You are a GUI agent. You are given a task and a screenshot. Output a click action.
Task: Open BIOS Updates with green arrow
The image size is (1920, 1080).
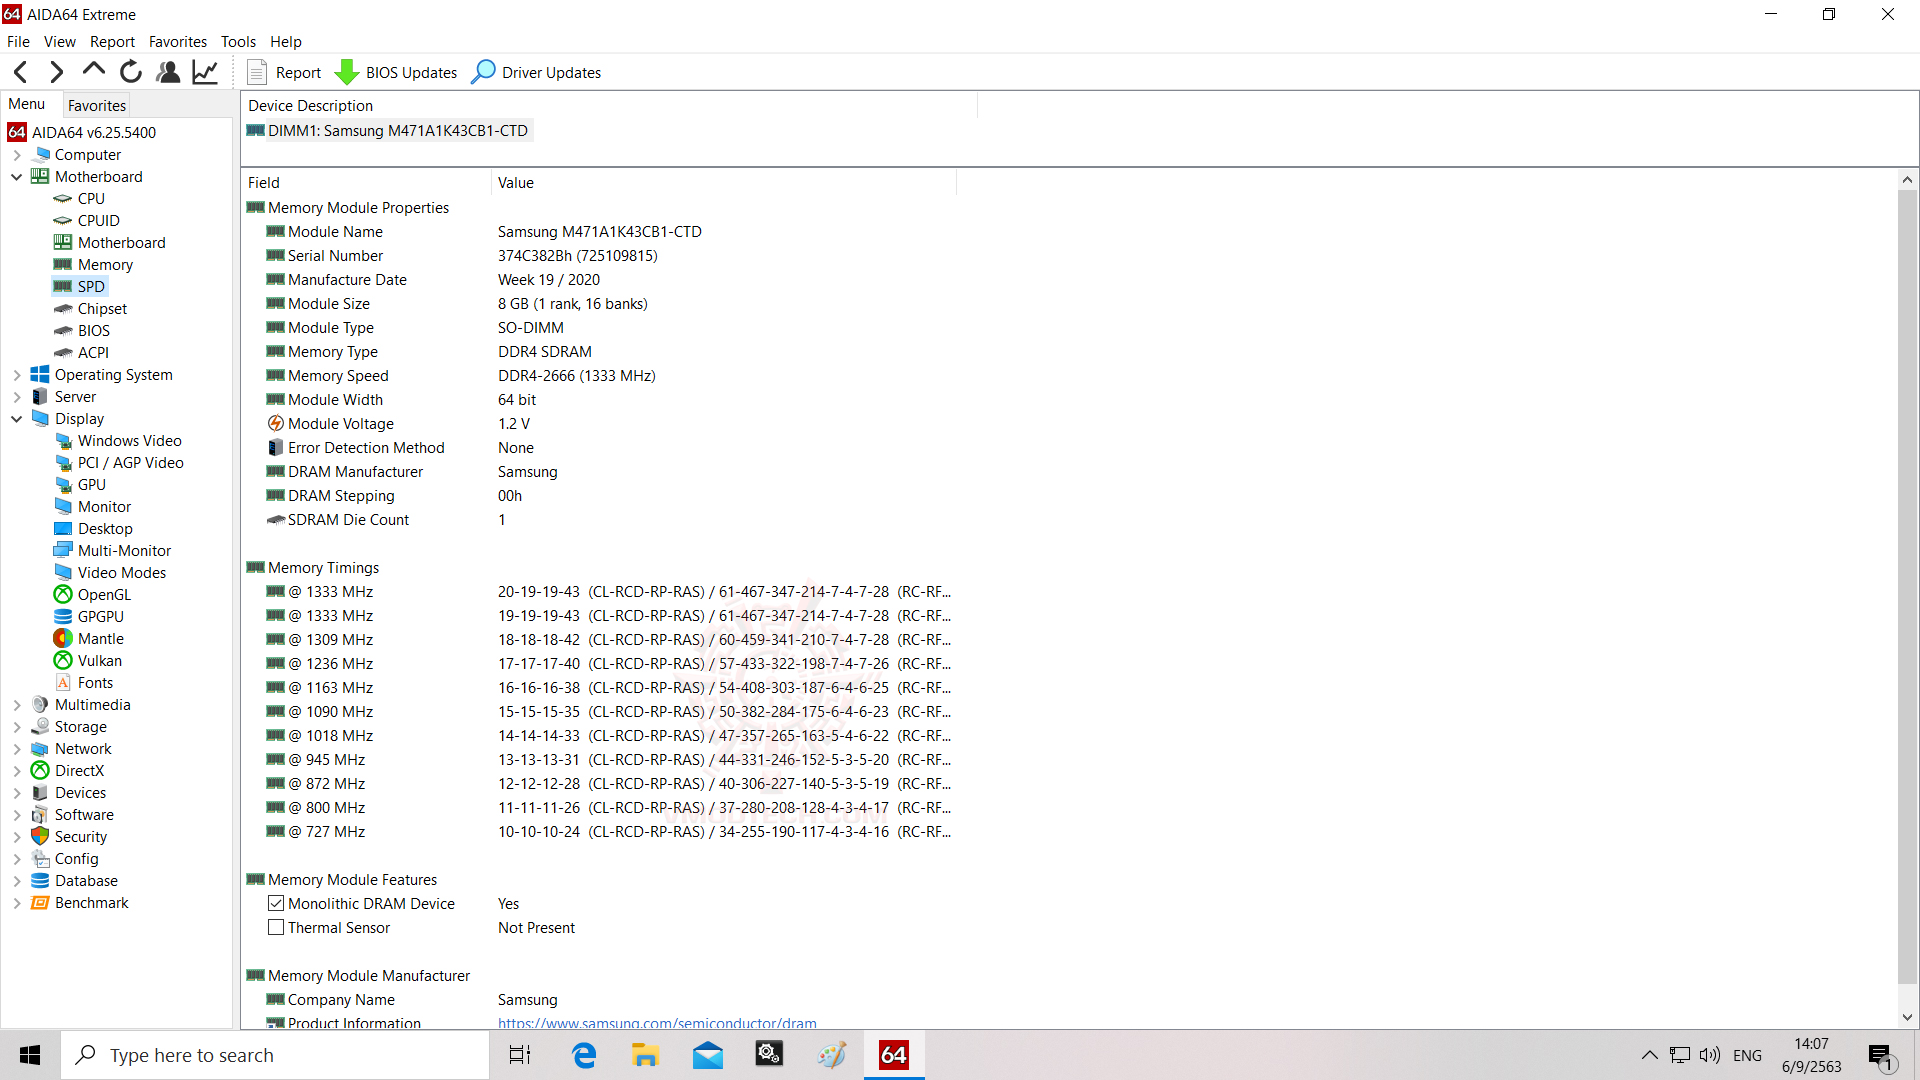pyautogui.click(x=396, y=72)
